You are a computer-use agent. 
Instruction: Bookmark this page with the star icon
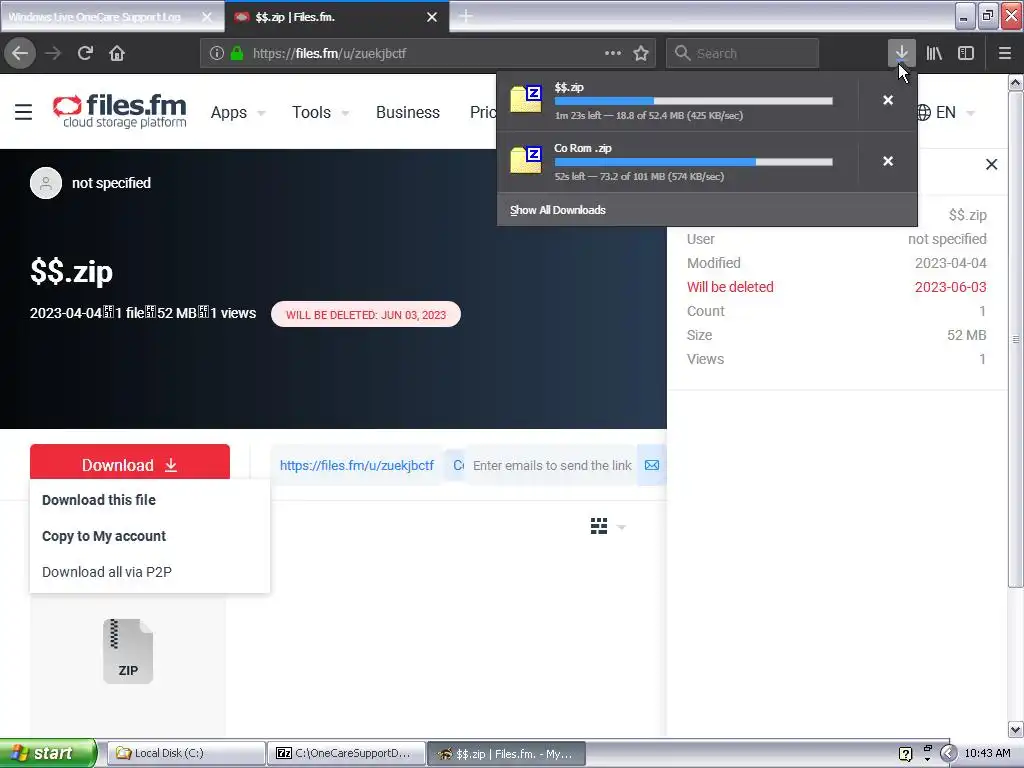[641, 53]
